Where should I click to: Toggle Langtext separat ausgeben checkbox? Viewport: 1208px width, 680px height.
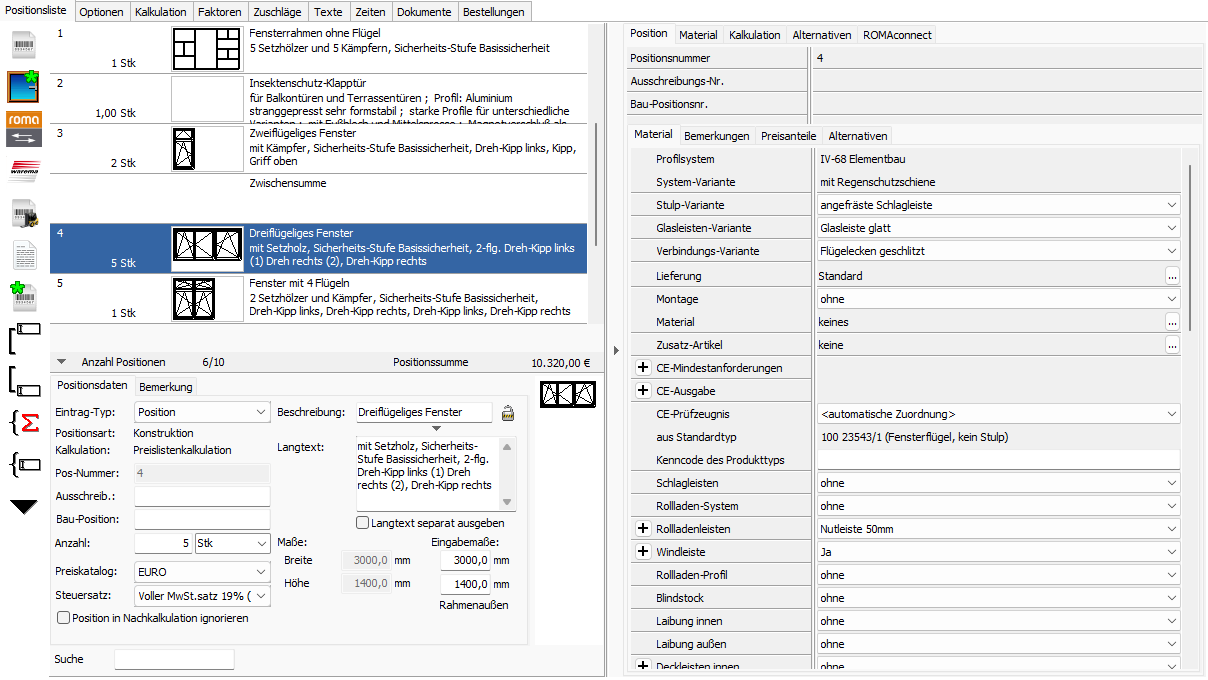pos(363,523)
